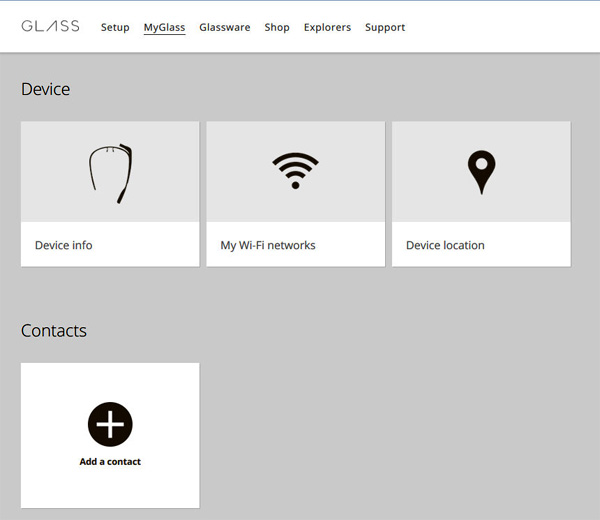Click the Wi-Fi signal icon
The height and width of the screenshot is (520, 600).
click(295, 172)
